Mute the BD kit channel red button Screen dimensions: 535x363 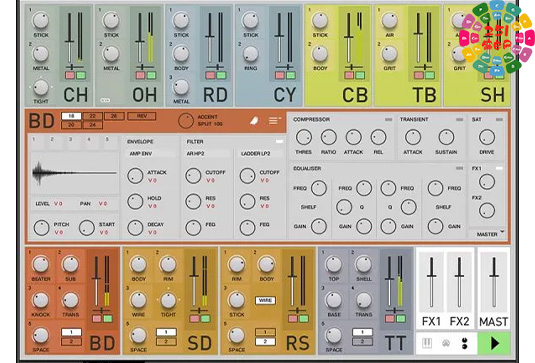(97, 319)
